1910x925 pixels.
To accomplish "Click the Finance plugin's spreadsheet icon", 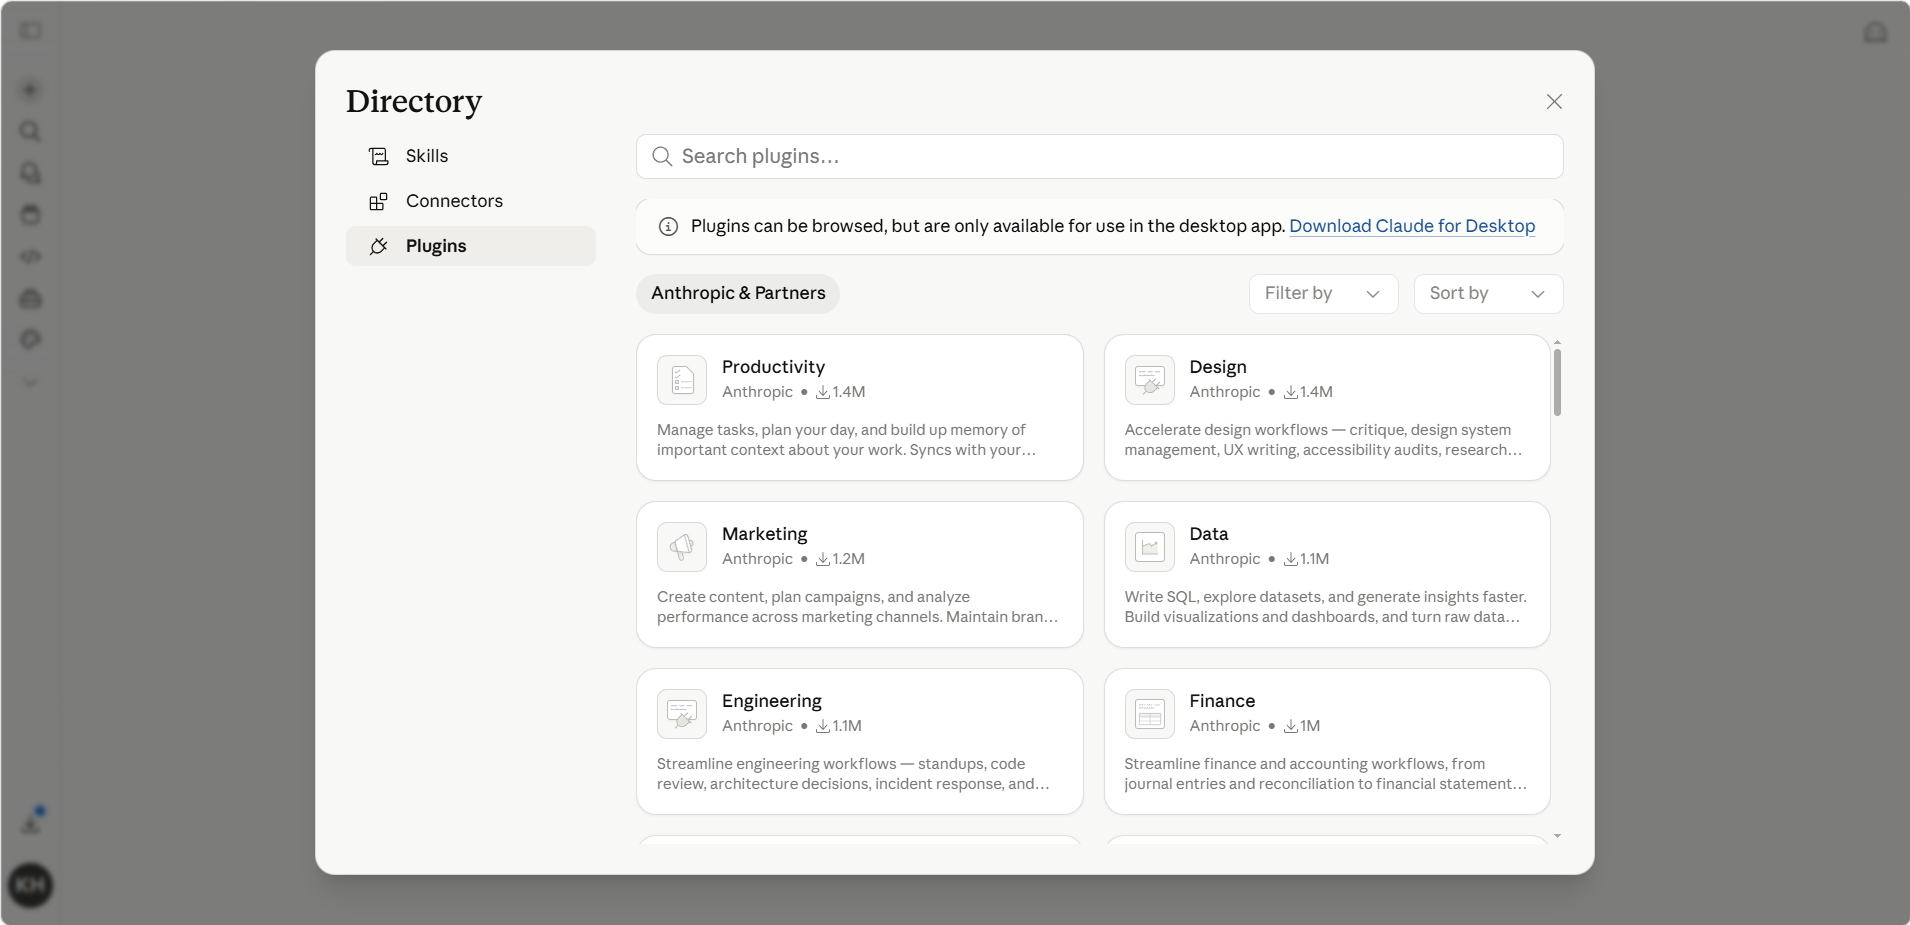I will coord(1150,714).
